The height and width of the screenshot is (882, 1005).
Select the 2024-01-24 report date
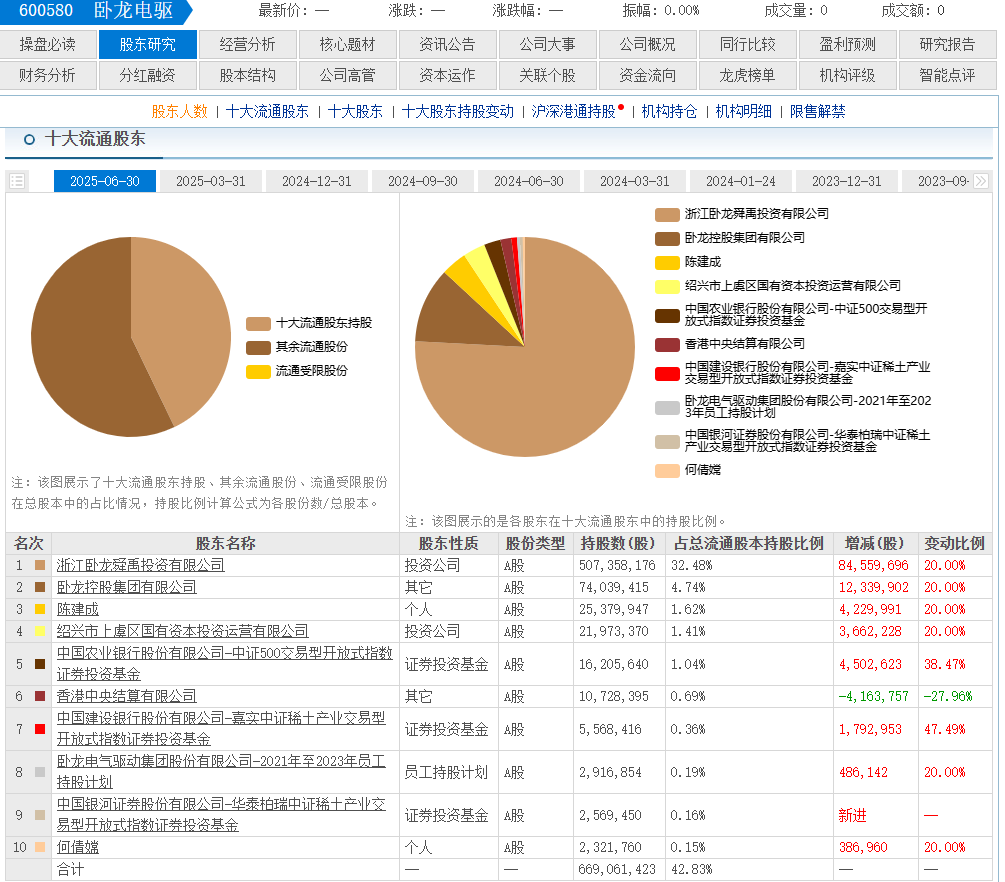point(741,181)
